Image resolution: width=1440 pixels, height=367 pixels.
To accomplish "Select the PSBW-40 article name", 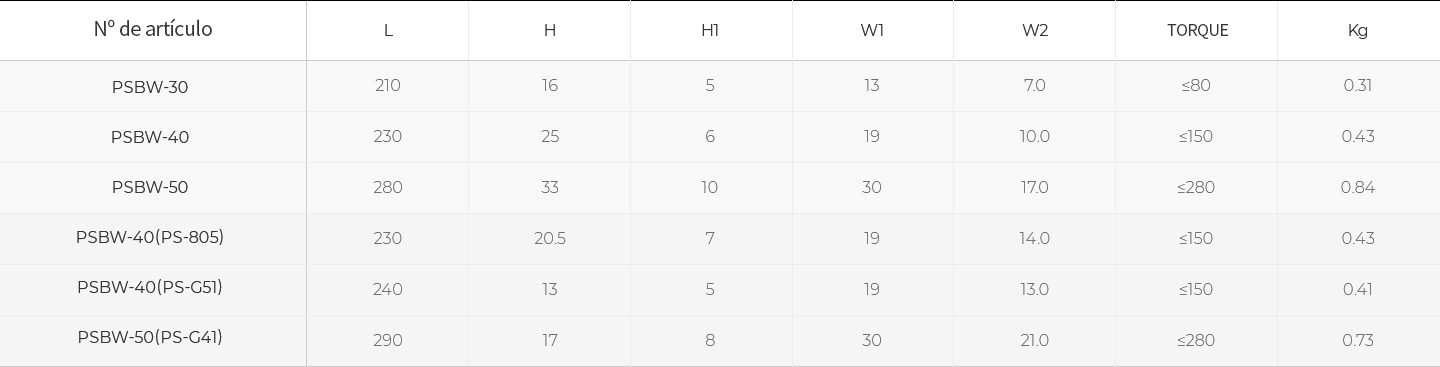I will click(x=150, y=137).
